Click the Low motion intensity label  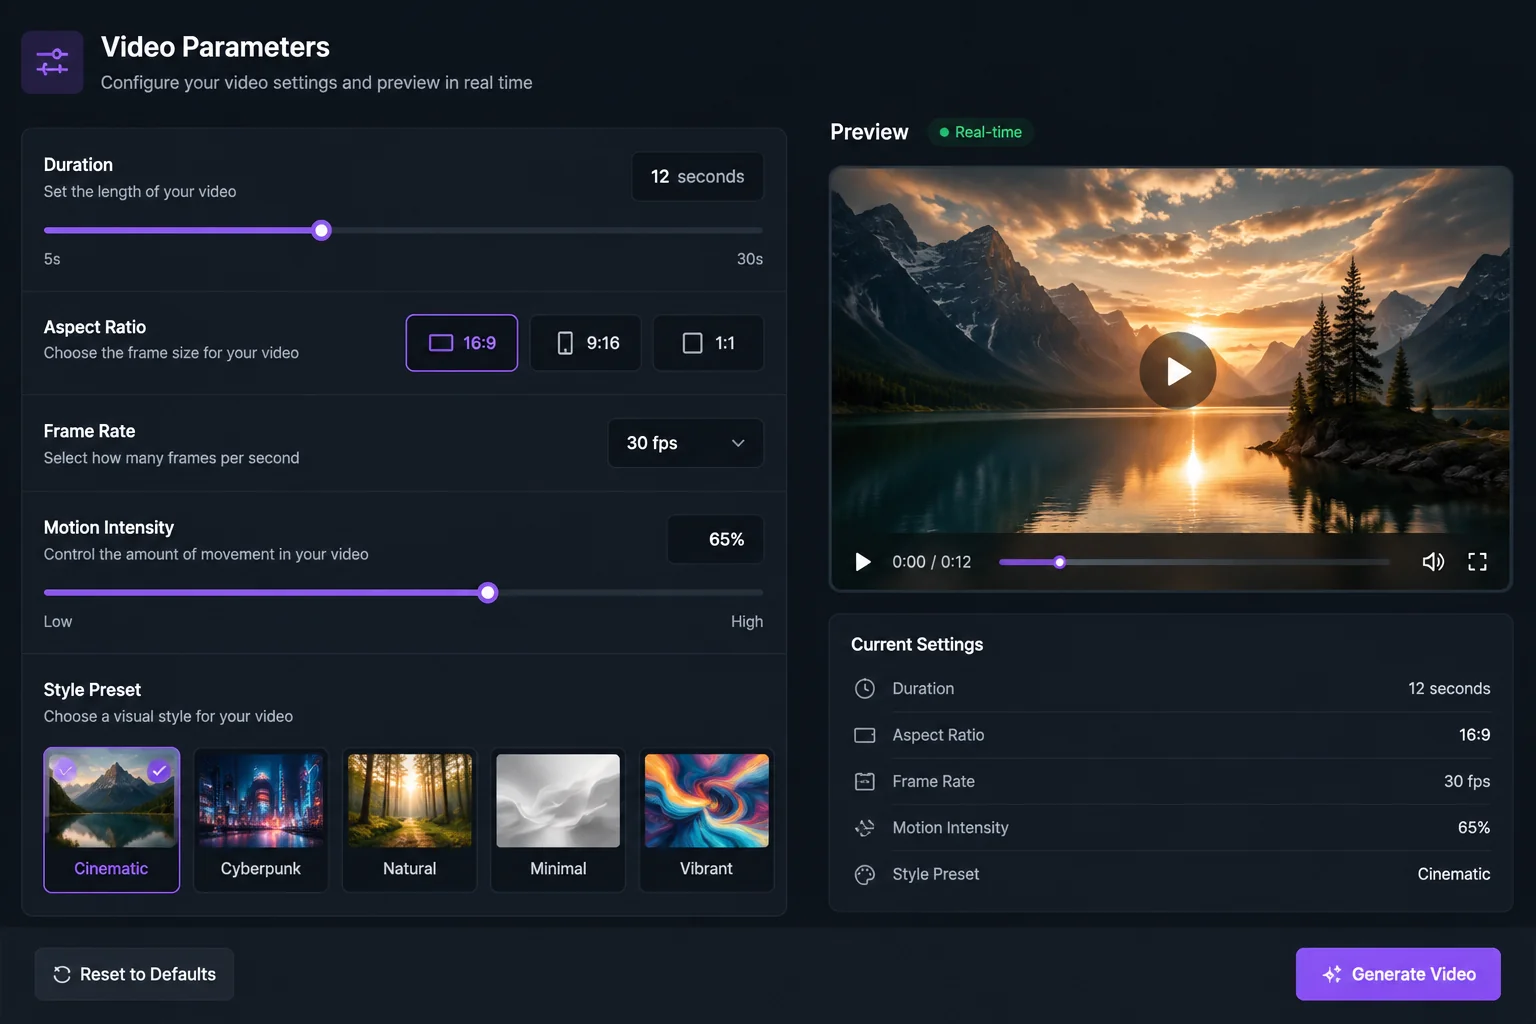click(58, 622)
